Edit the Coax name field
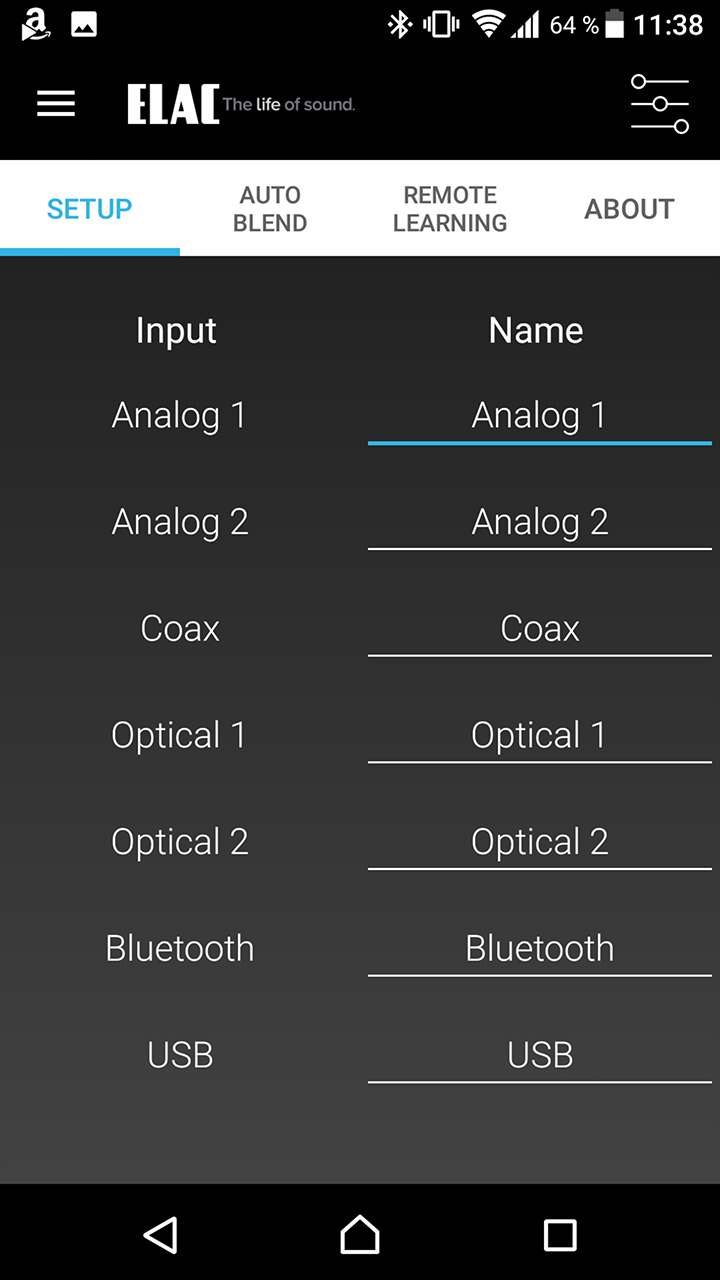The image size is (720, 1280). 540,630
